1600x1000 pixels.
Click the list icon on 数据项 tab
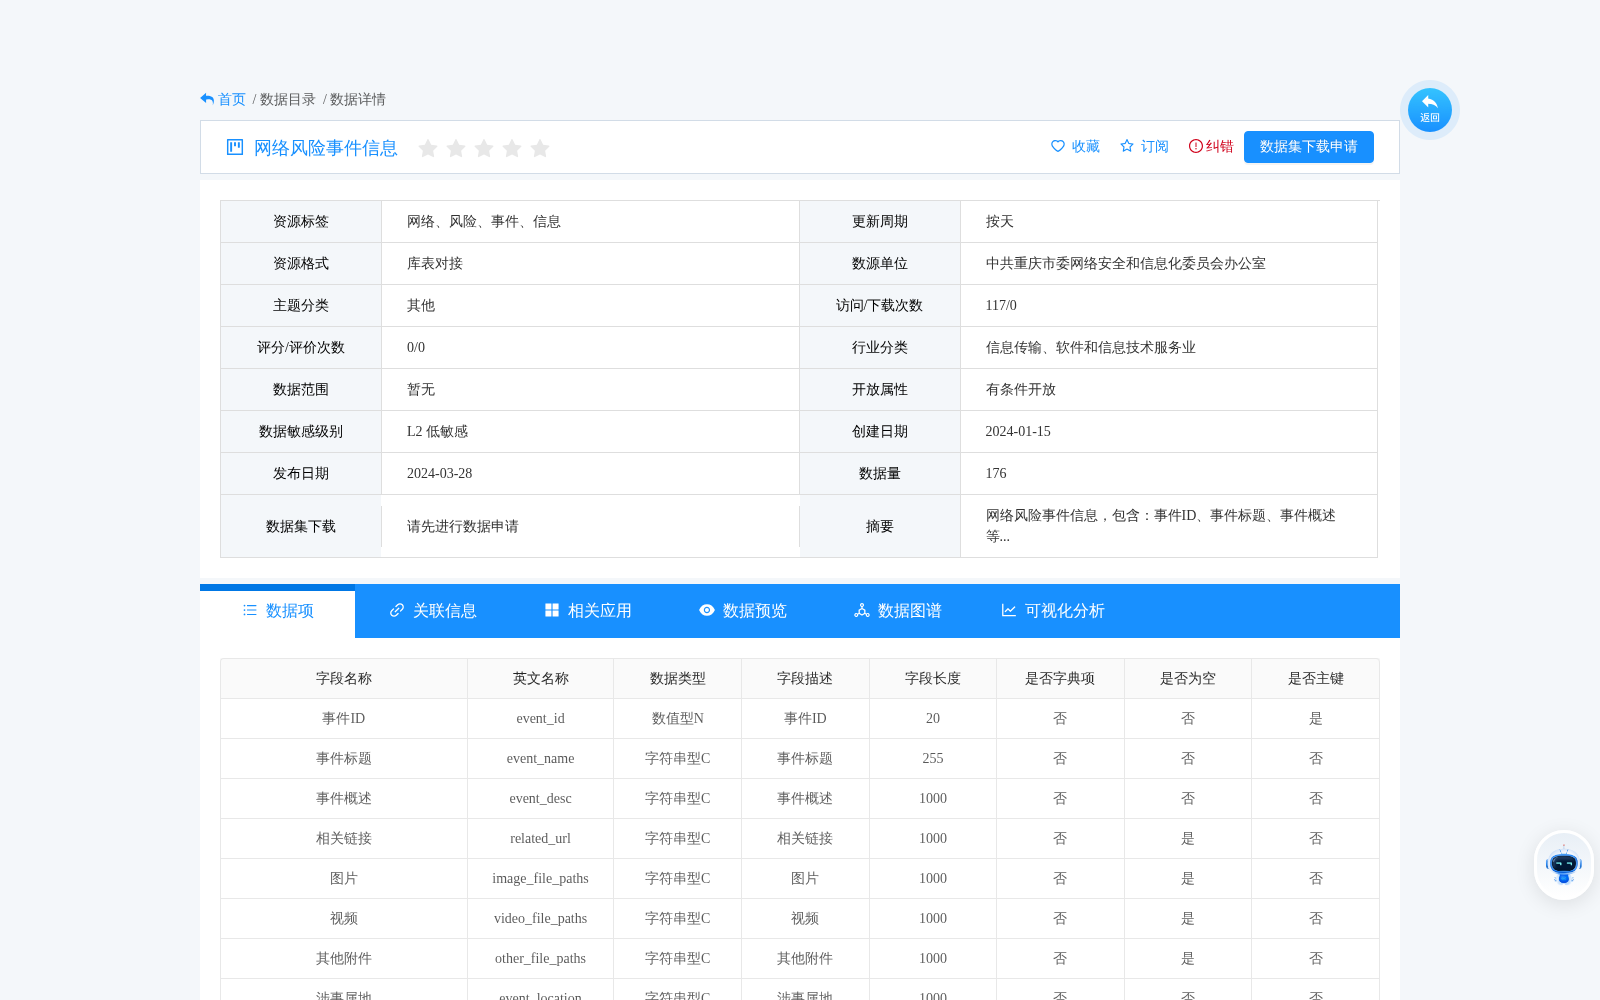250,610
